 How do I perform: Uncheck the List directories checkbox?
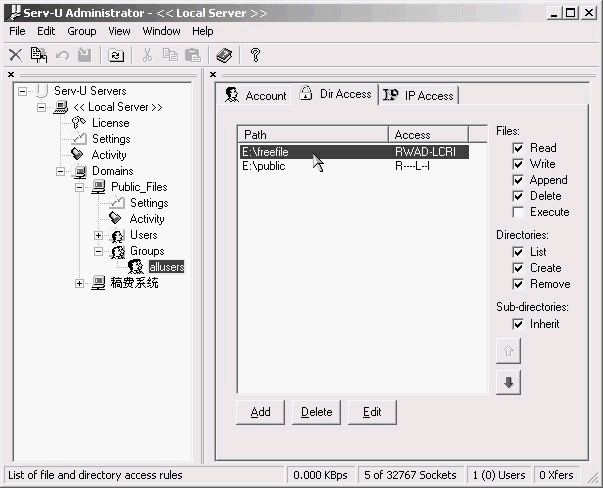[x=518, y=252]
